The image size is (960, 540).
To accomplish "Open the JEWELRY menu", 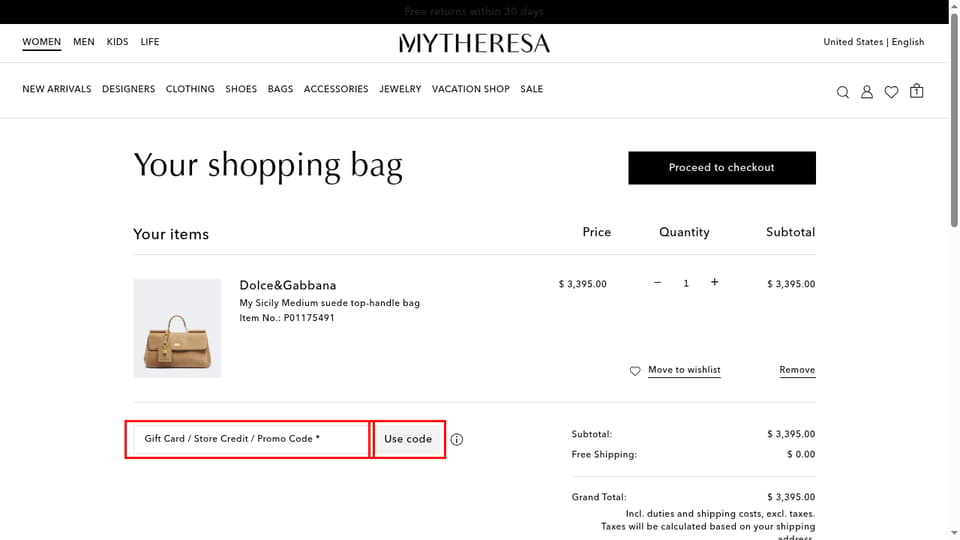I will [x=400, y=89].
